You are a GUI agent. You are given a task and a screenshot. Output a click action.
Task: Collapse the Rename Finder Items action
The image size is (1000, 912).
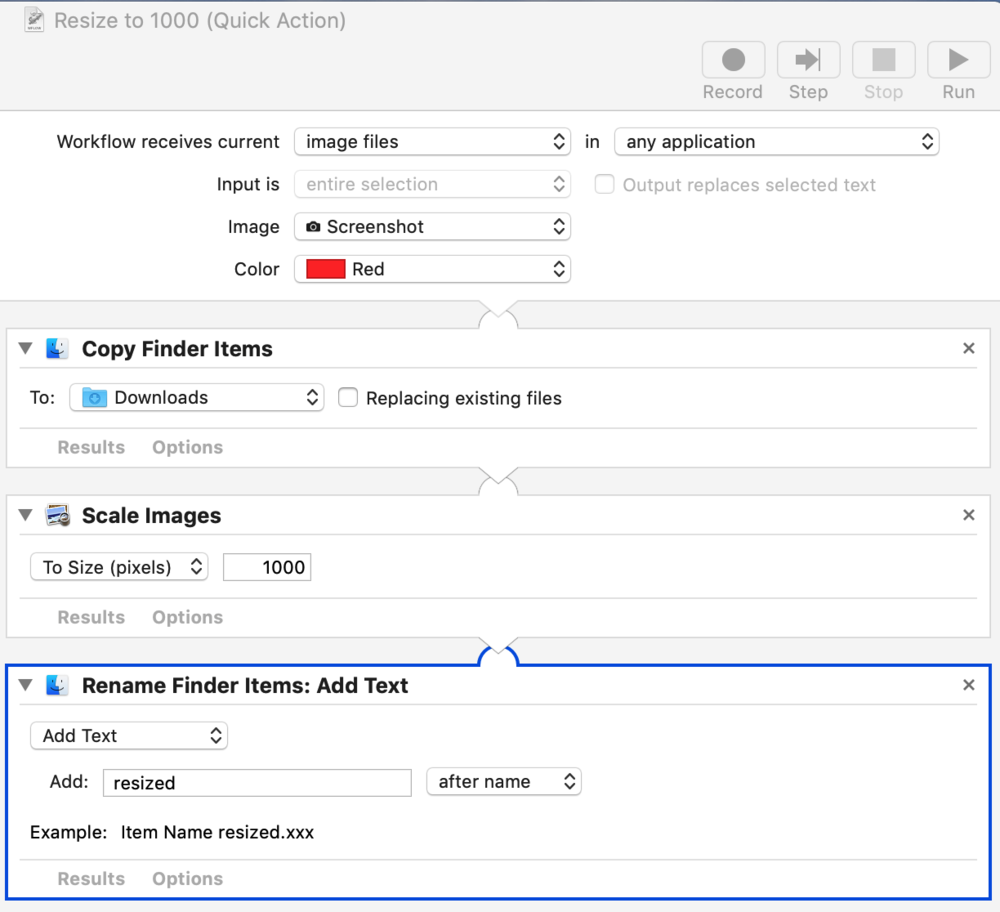[26, 685]
